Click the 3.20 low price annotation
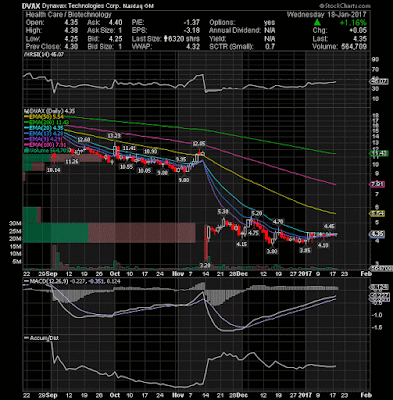Viewport: 393px width, 400px height. pos(205,266)
